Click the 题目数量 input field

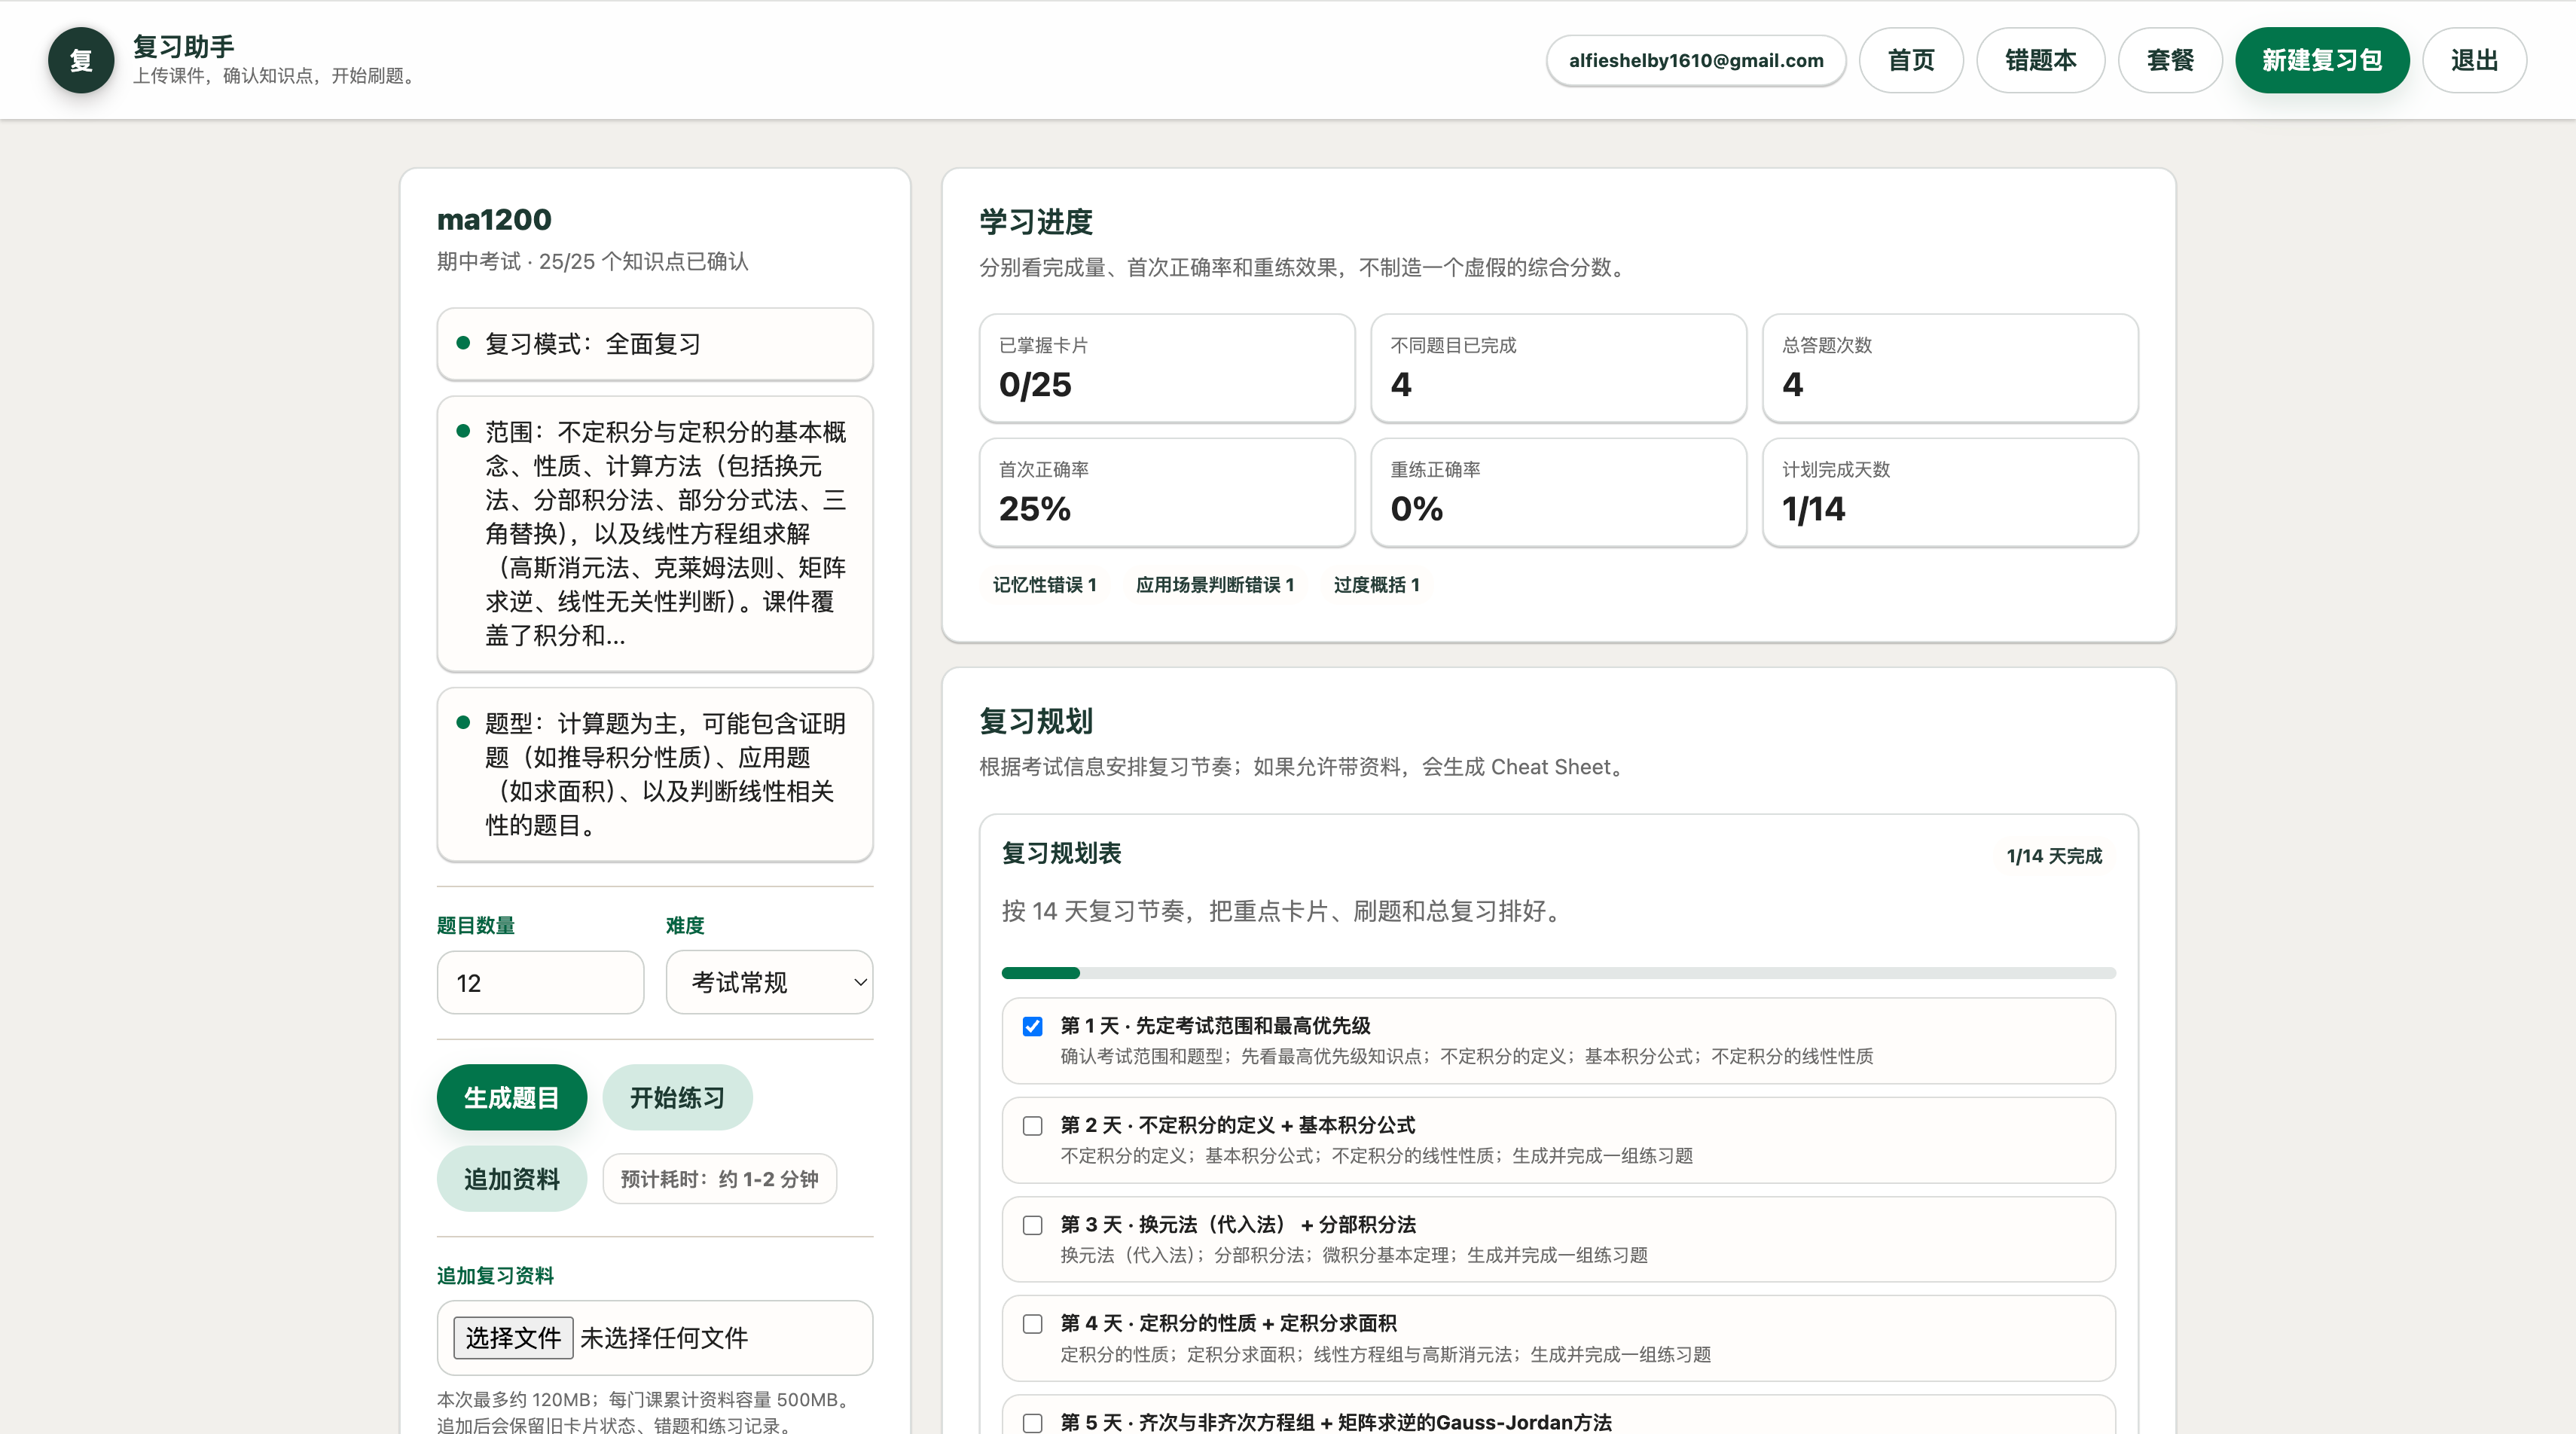[540, 982]
